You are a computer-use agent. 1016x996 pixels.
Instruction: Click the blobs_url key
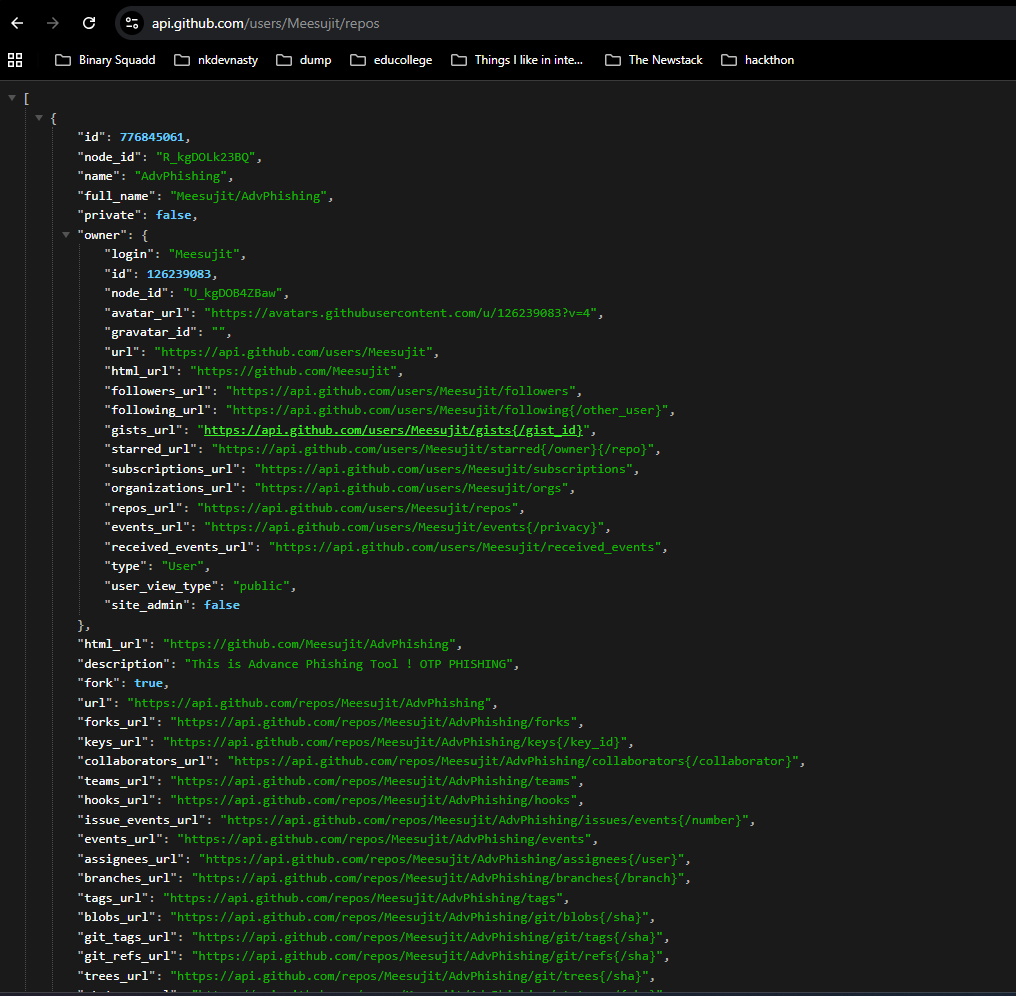pos(117,917)
